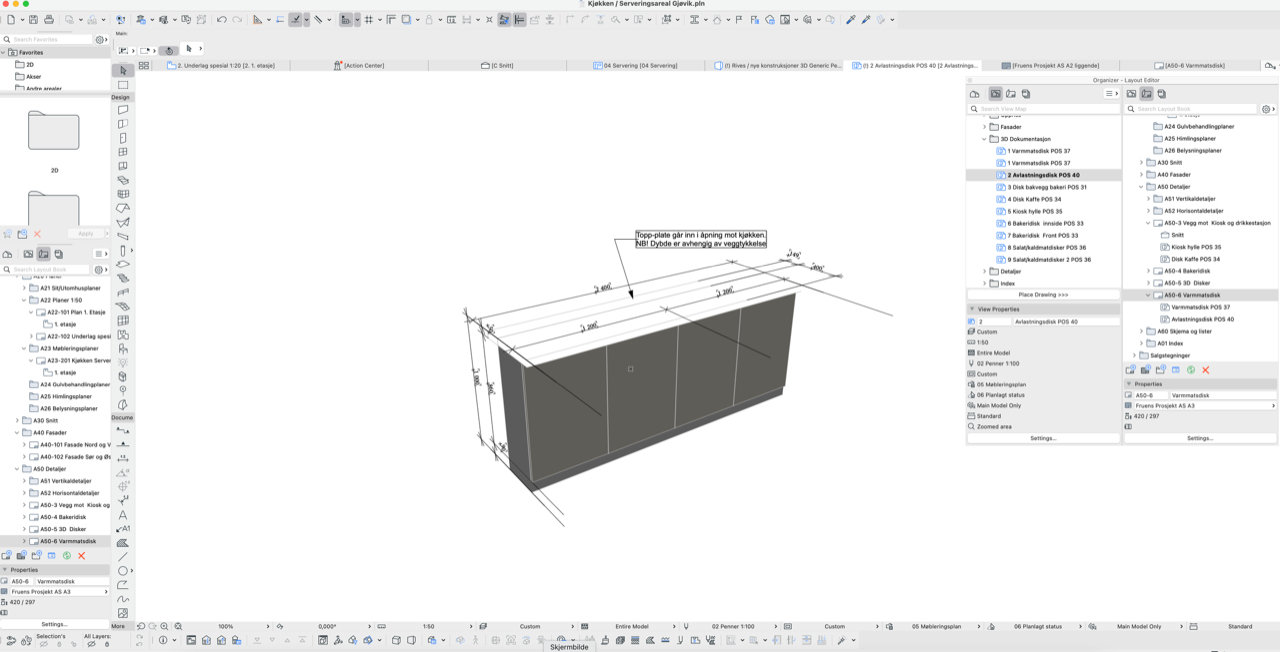Click the red X delete icon in Organizer
1280x652 pixels.
click(1205, 370)
